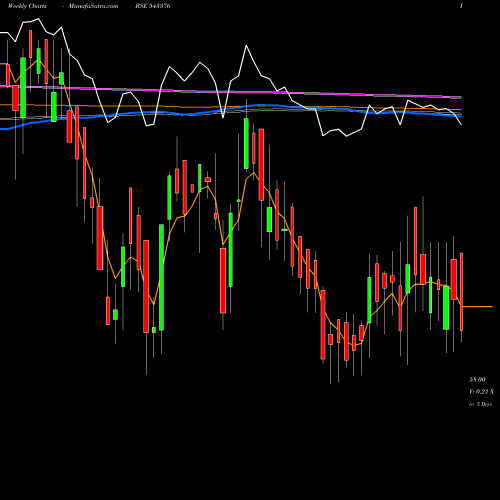Viewport: 500px width, 500px height.
Task: Click the 'in 5 Days' label
Action: (x=480, y=404)
